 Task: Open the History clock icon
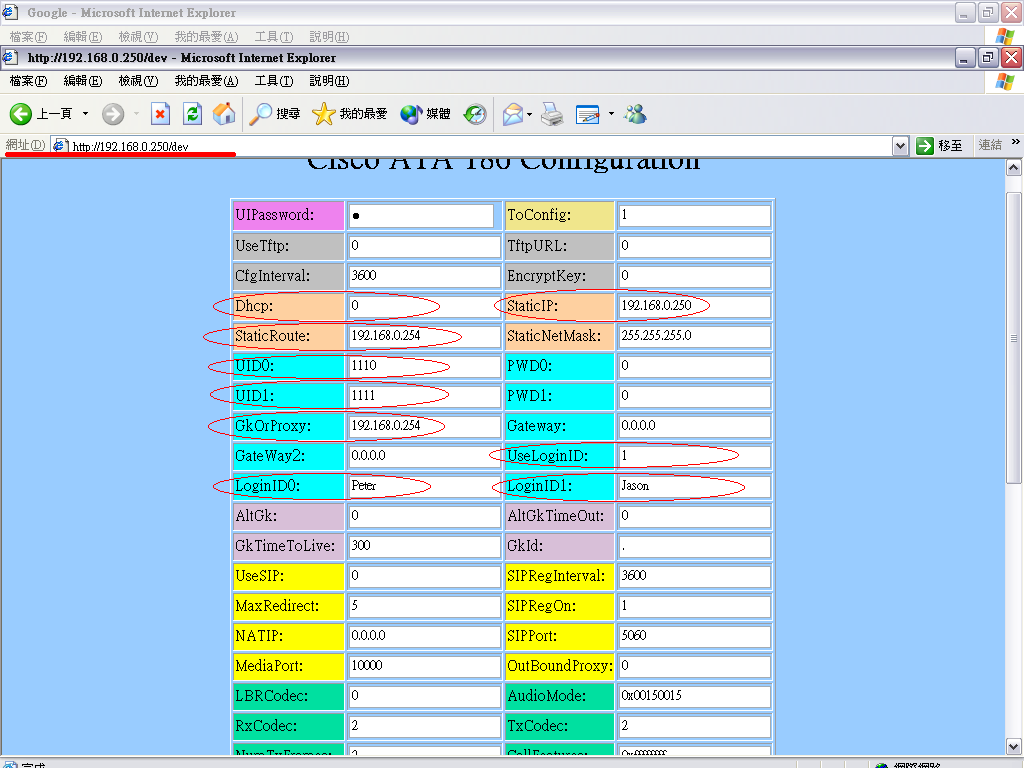(475, 114)
